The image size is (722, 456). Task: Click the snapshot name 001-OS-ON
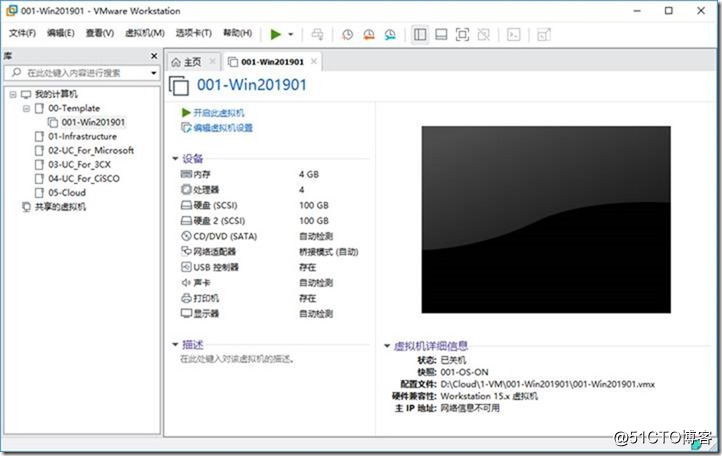coord(464,372)
